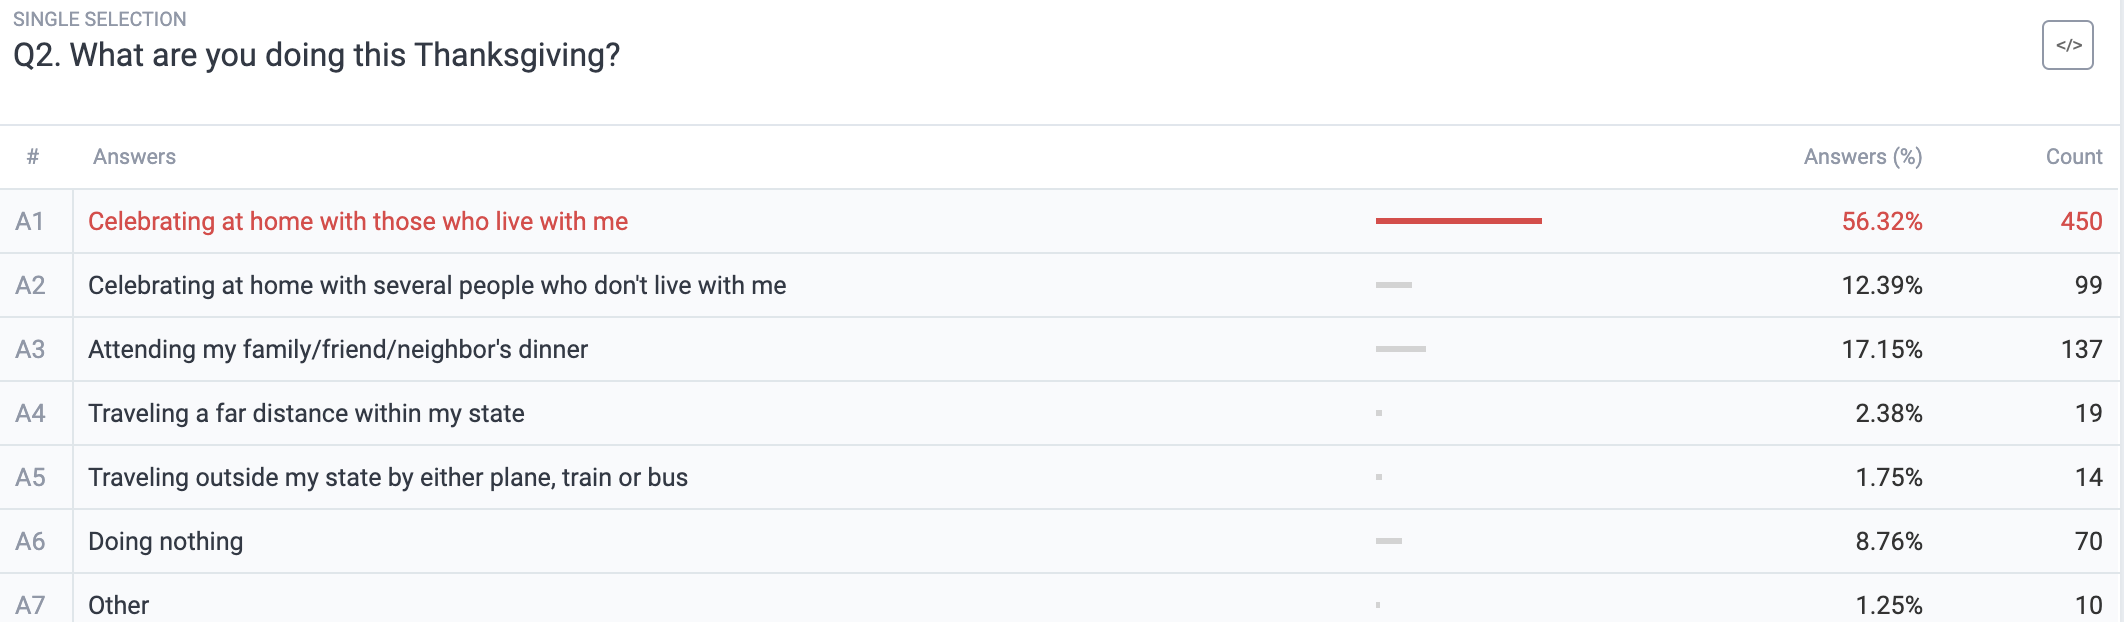Image resolution: width=2124 pixels, height=622 pixels.
Task: Select the 'Doing nothing' answer row
Action: pos(1060,541)
